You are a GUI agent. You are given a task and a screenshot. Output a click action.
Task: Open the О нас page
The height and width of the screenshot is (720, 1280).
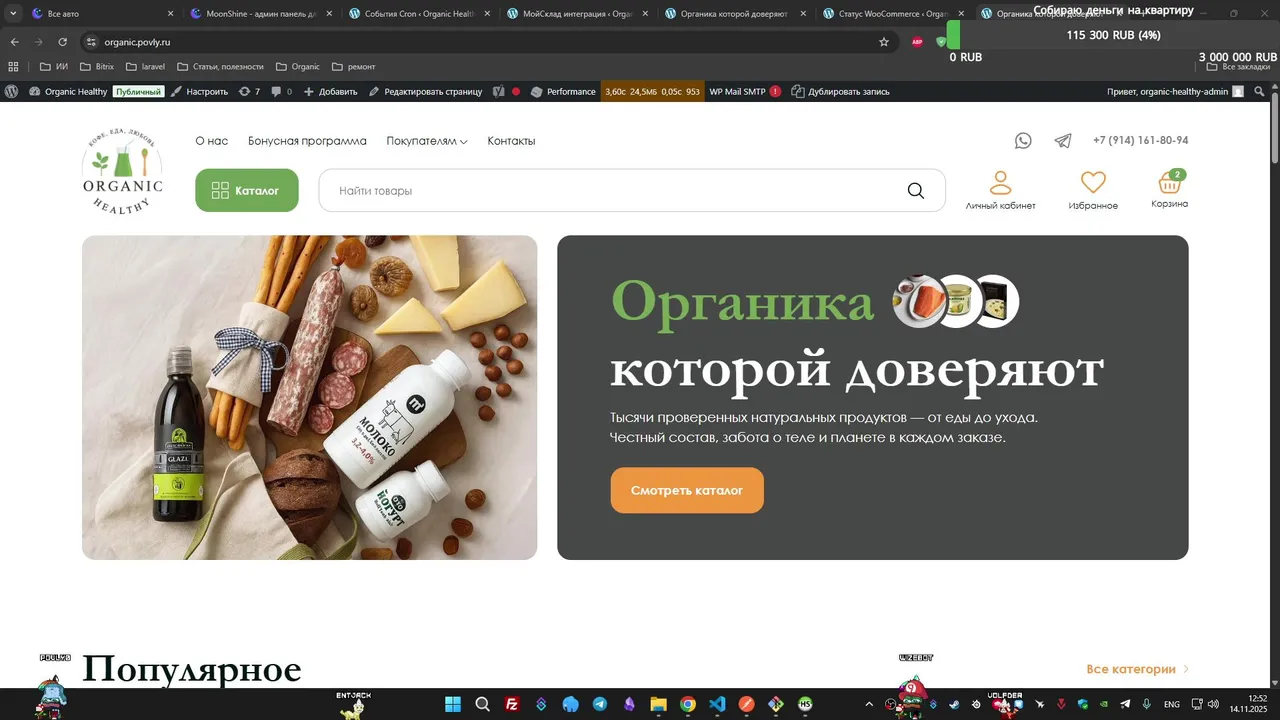[x=212, y=141]
